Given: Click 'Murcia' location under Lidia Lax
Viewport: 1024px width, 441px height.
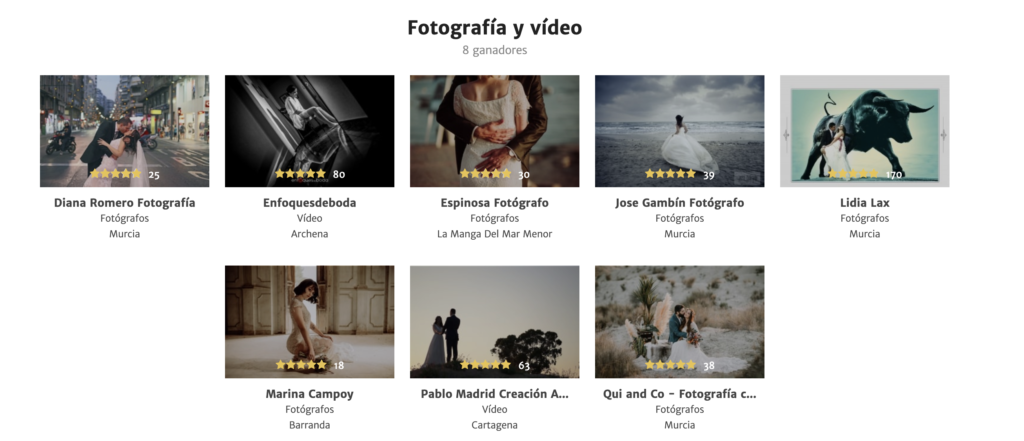Looking at the screenshot, I should (x=865, y=234).
